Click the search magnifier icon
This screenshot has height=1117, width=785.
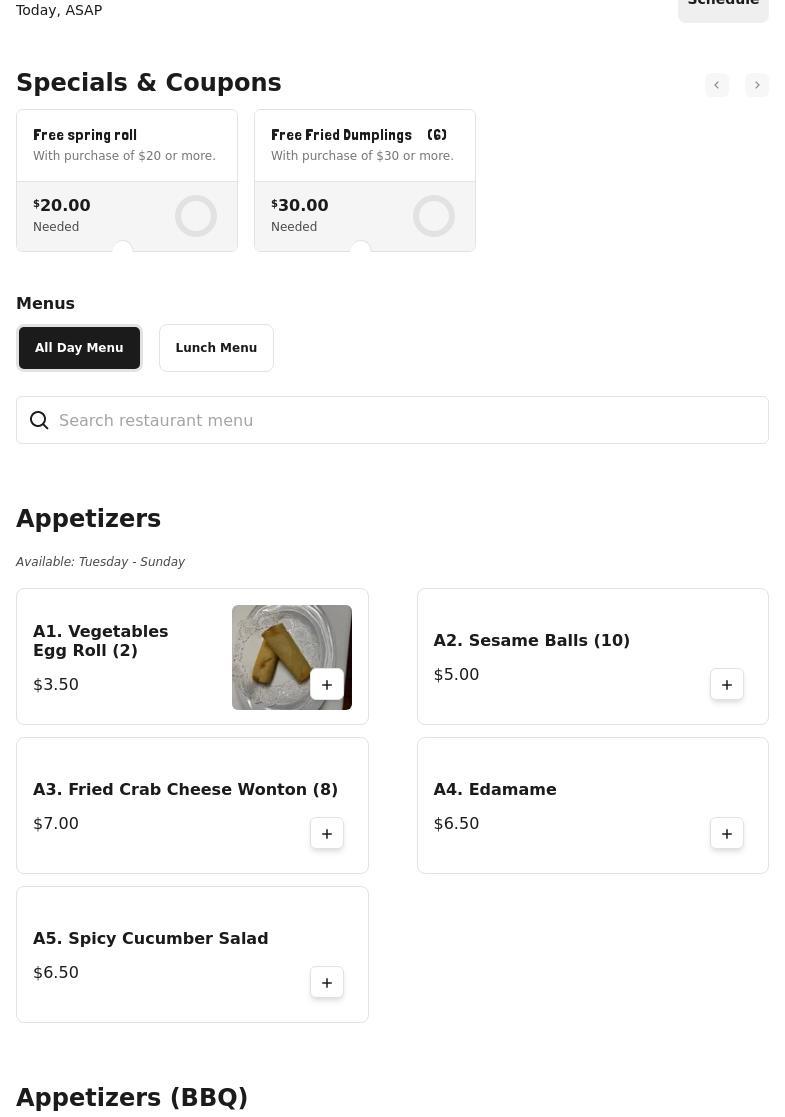tap(39, 421)
